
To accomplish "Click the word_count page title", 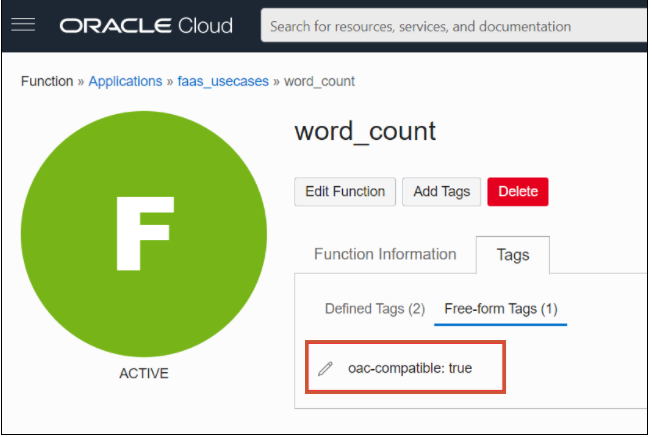I will [365, 131].
